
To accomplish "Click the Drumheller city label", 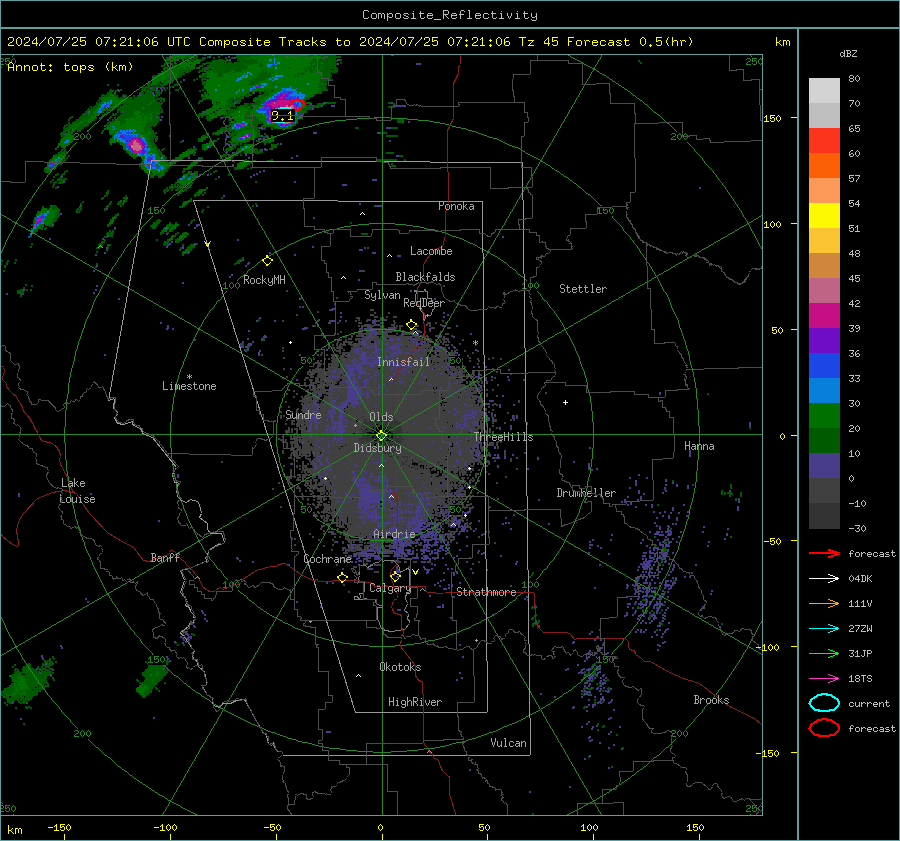I will pos(586,493).
